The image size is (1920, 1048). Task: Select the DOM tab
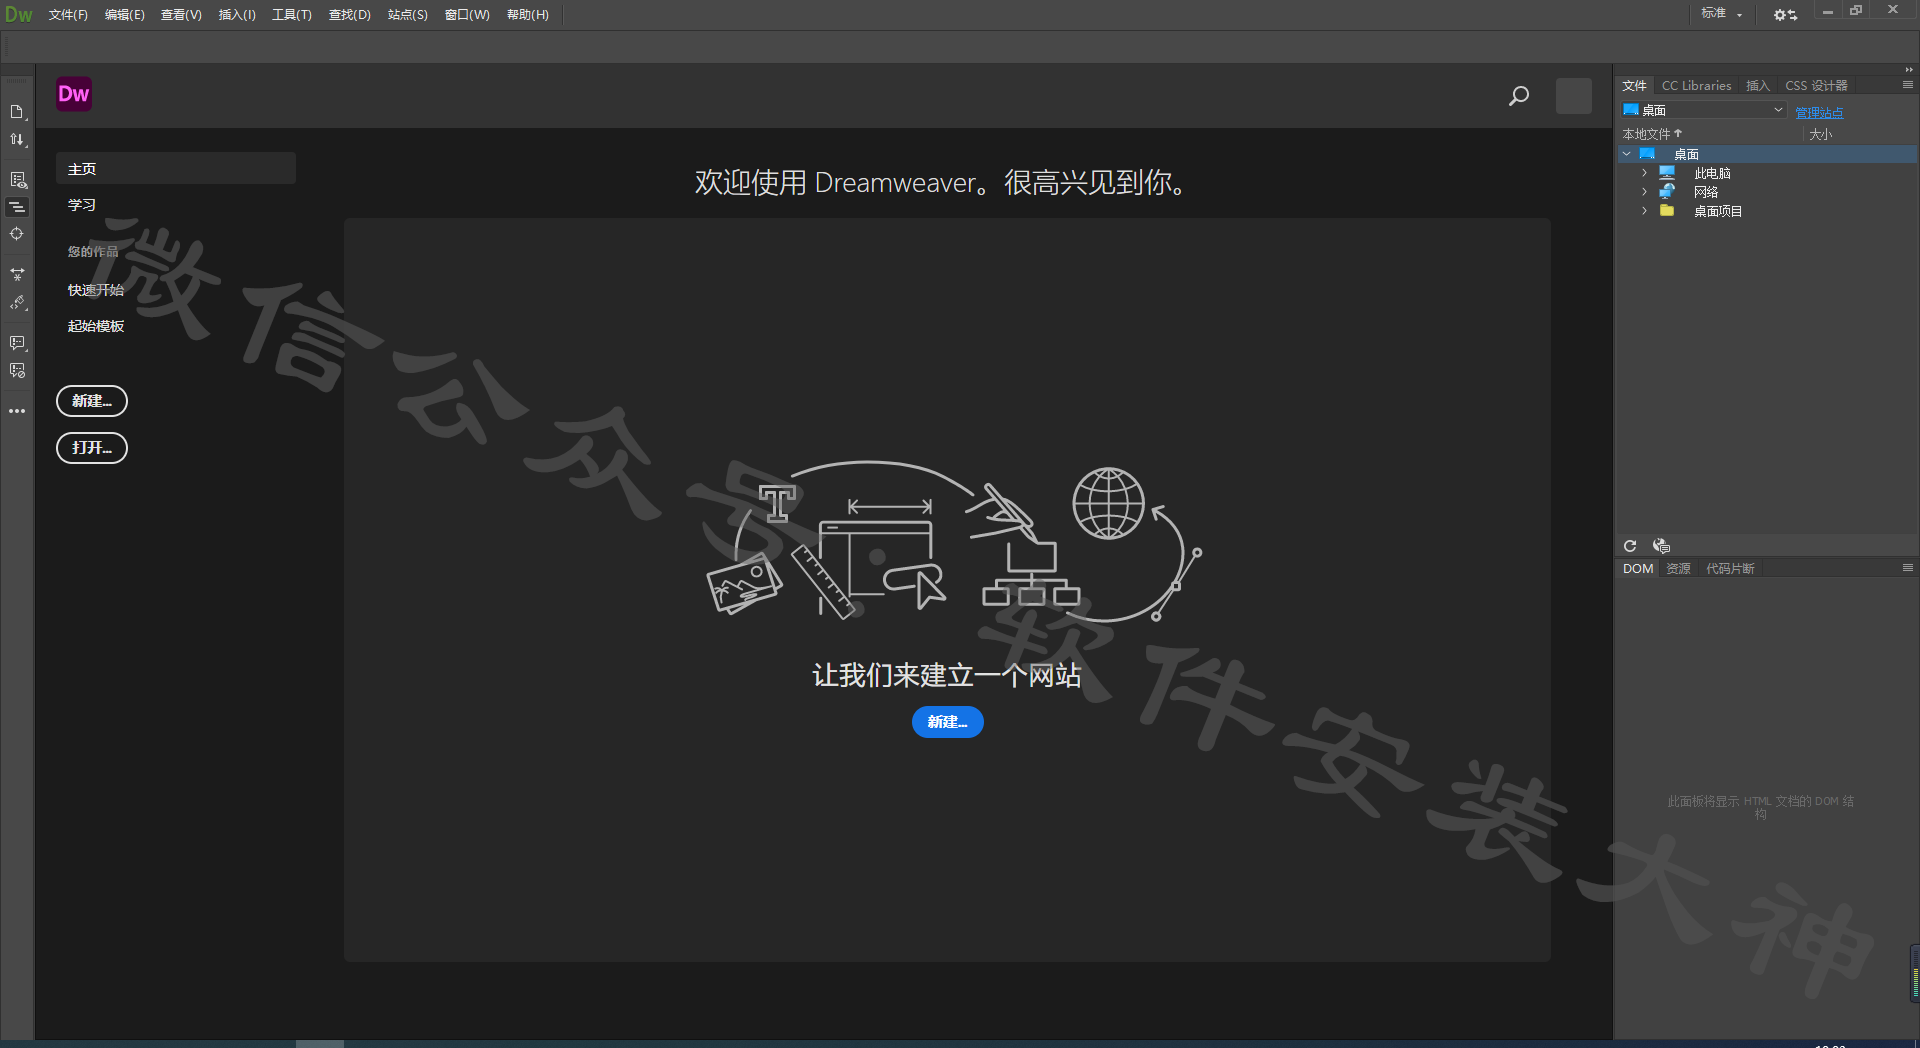tap(1638, 569)
